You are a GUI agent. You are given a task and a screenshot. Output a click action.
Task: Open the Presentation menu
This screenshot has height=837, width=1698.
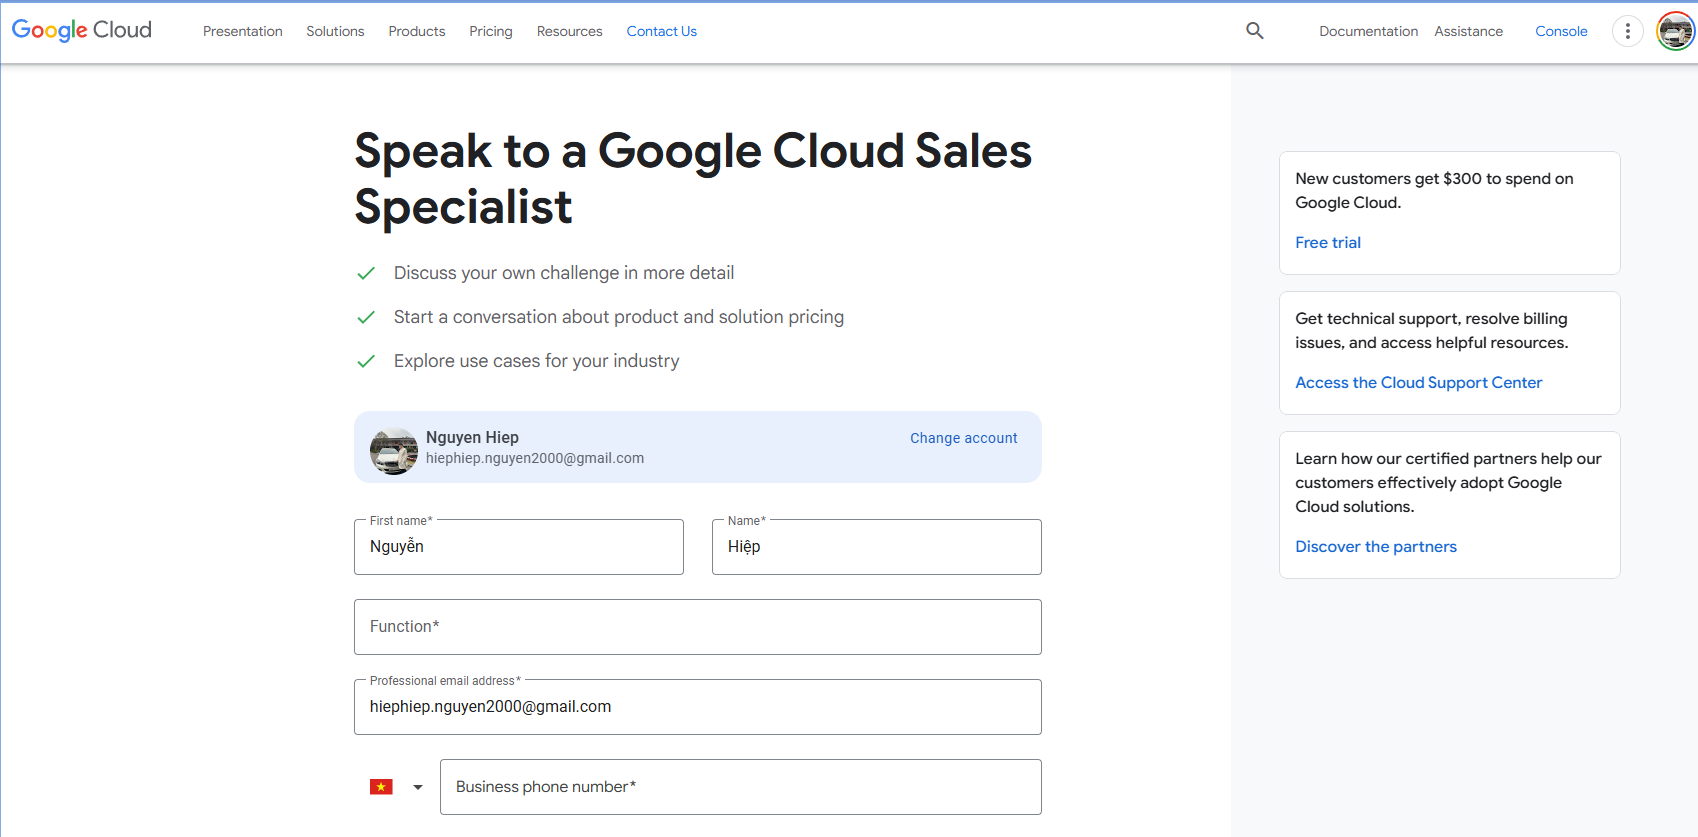(x=243, y=31)
